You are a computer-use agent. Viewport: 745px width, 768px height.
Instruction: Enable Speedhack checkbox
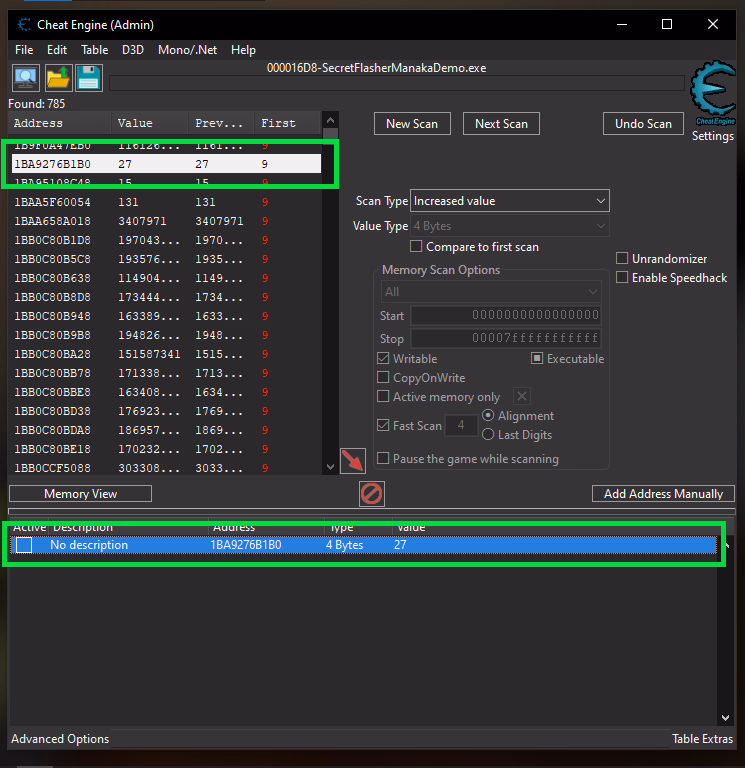[x=622, y=277]
